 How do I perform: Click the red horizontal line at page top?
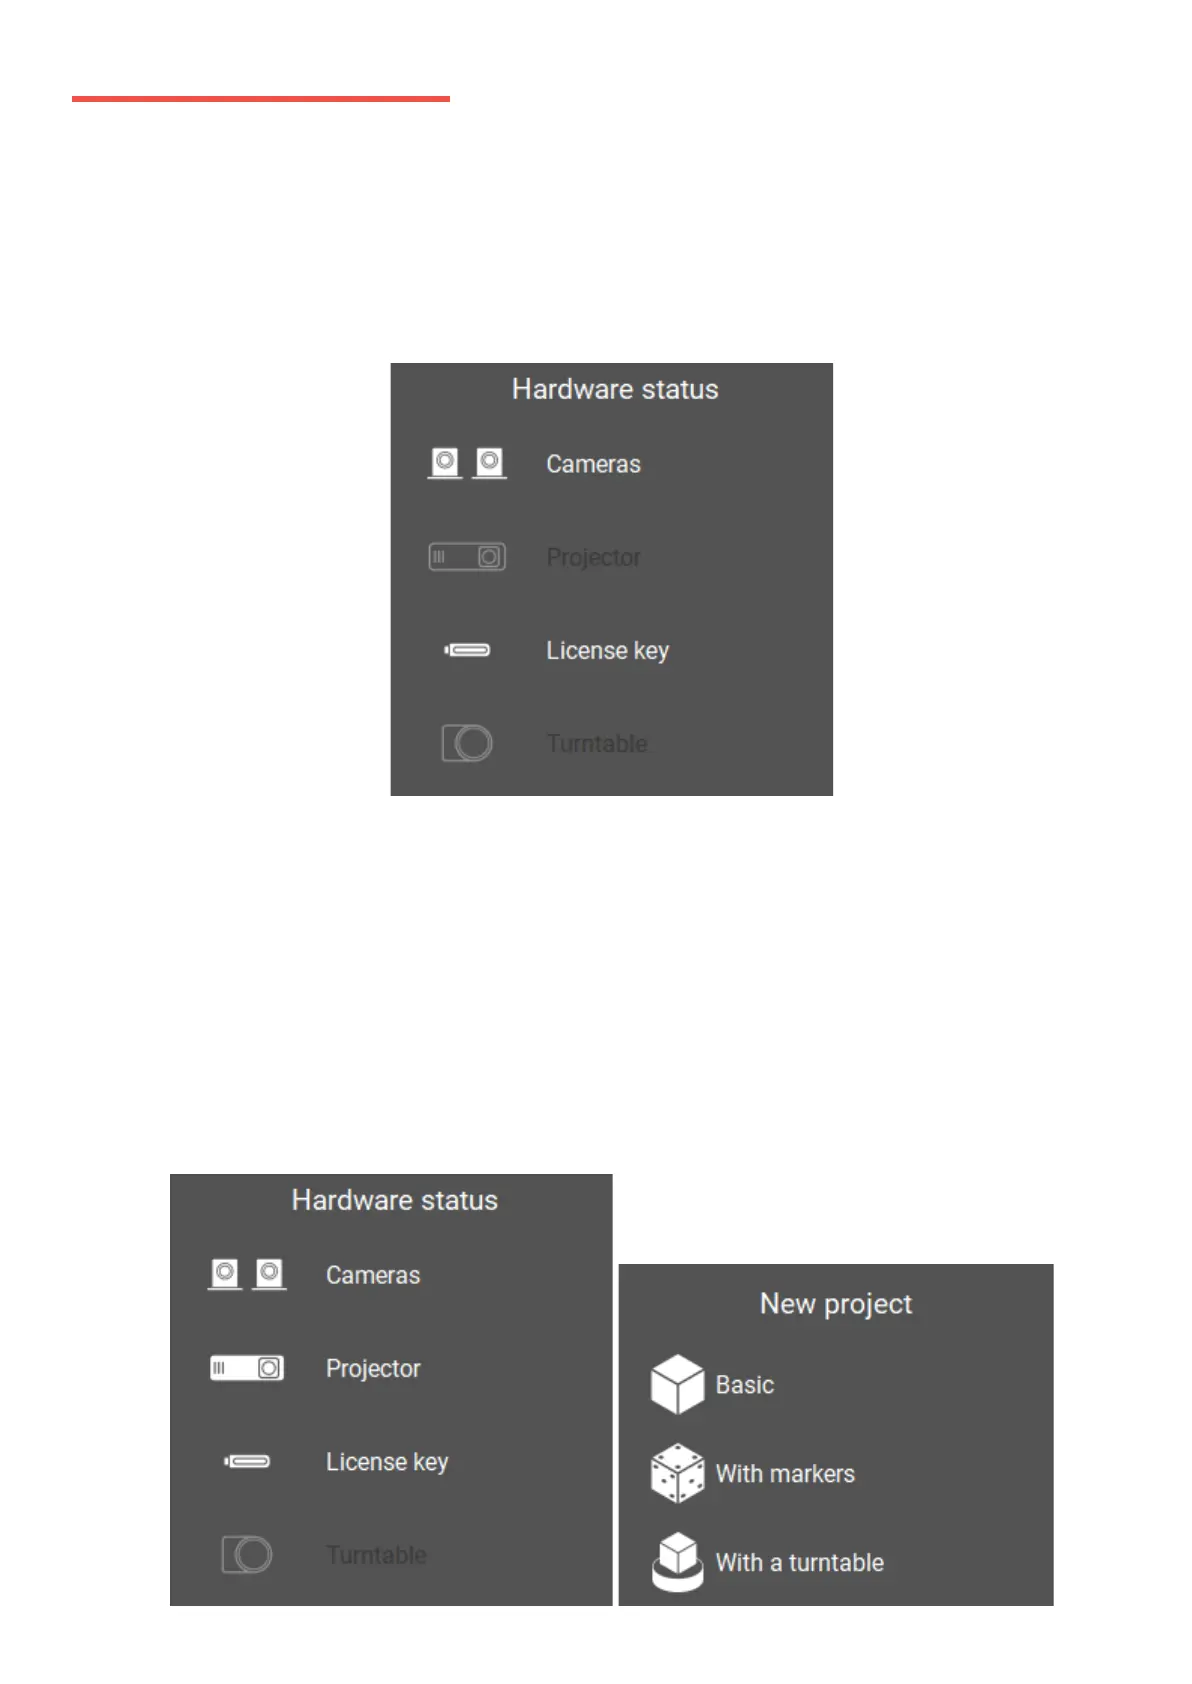tap(261, 99)
